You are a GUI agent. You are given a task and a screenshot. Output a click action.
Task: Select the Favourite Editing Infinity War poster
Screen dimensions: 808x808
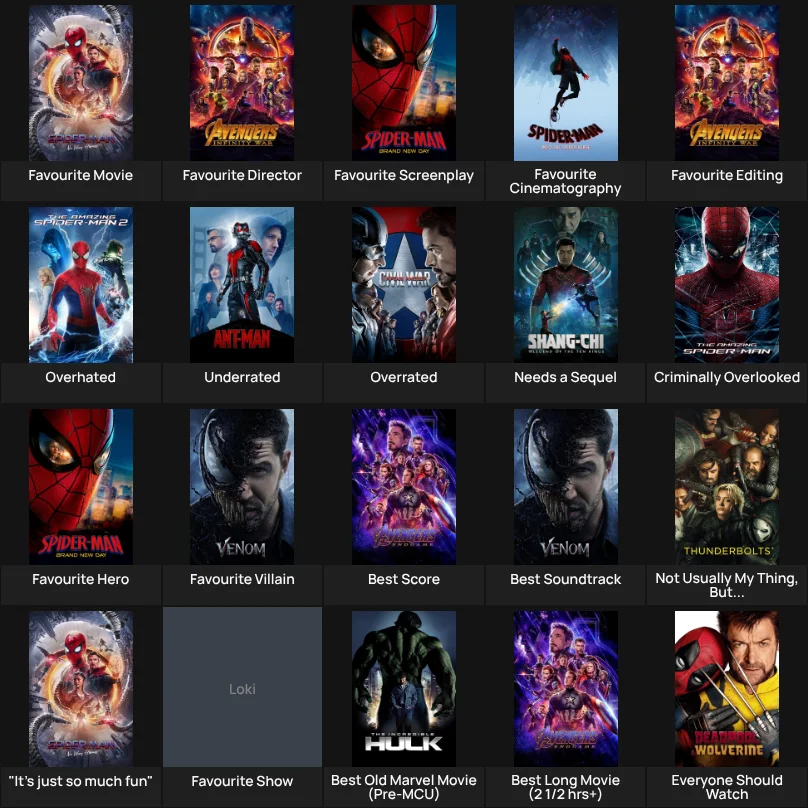[727, 83]
